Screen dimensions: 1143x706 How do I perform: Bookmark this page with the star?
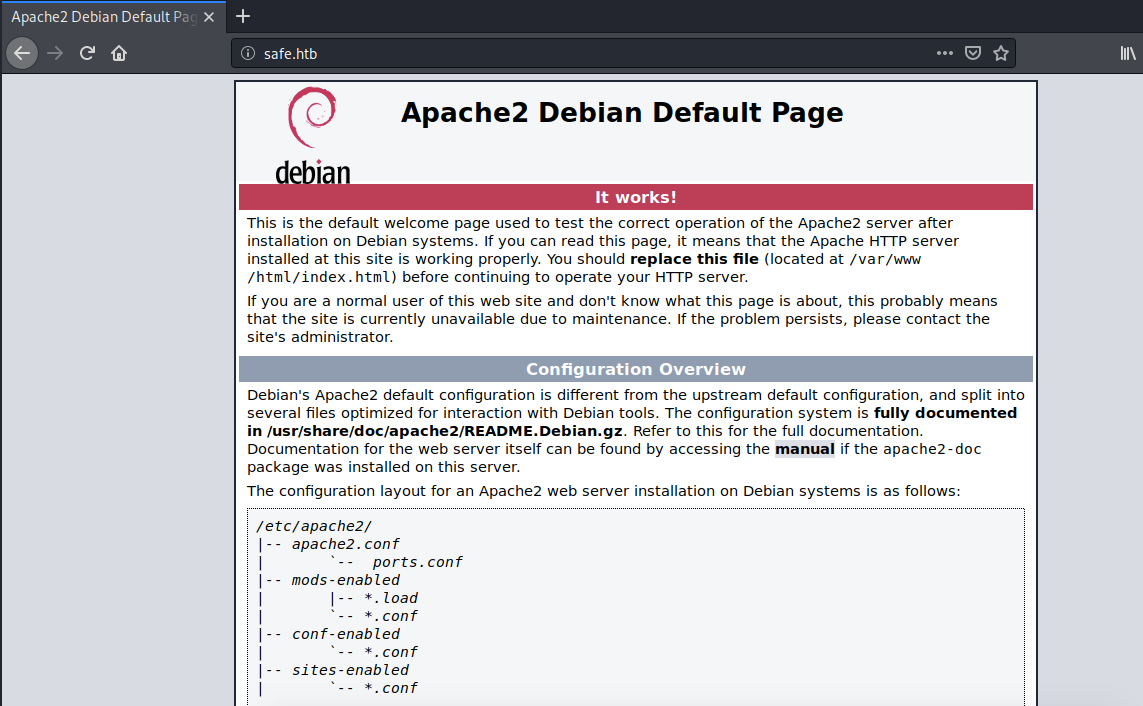pos(1000,53)
